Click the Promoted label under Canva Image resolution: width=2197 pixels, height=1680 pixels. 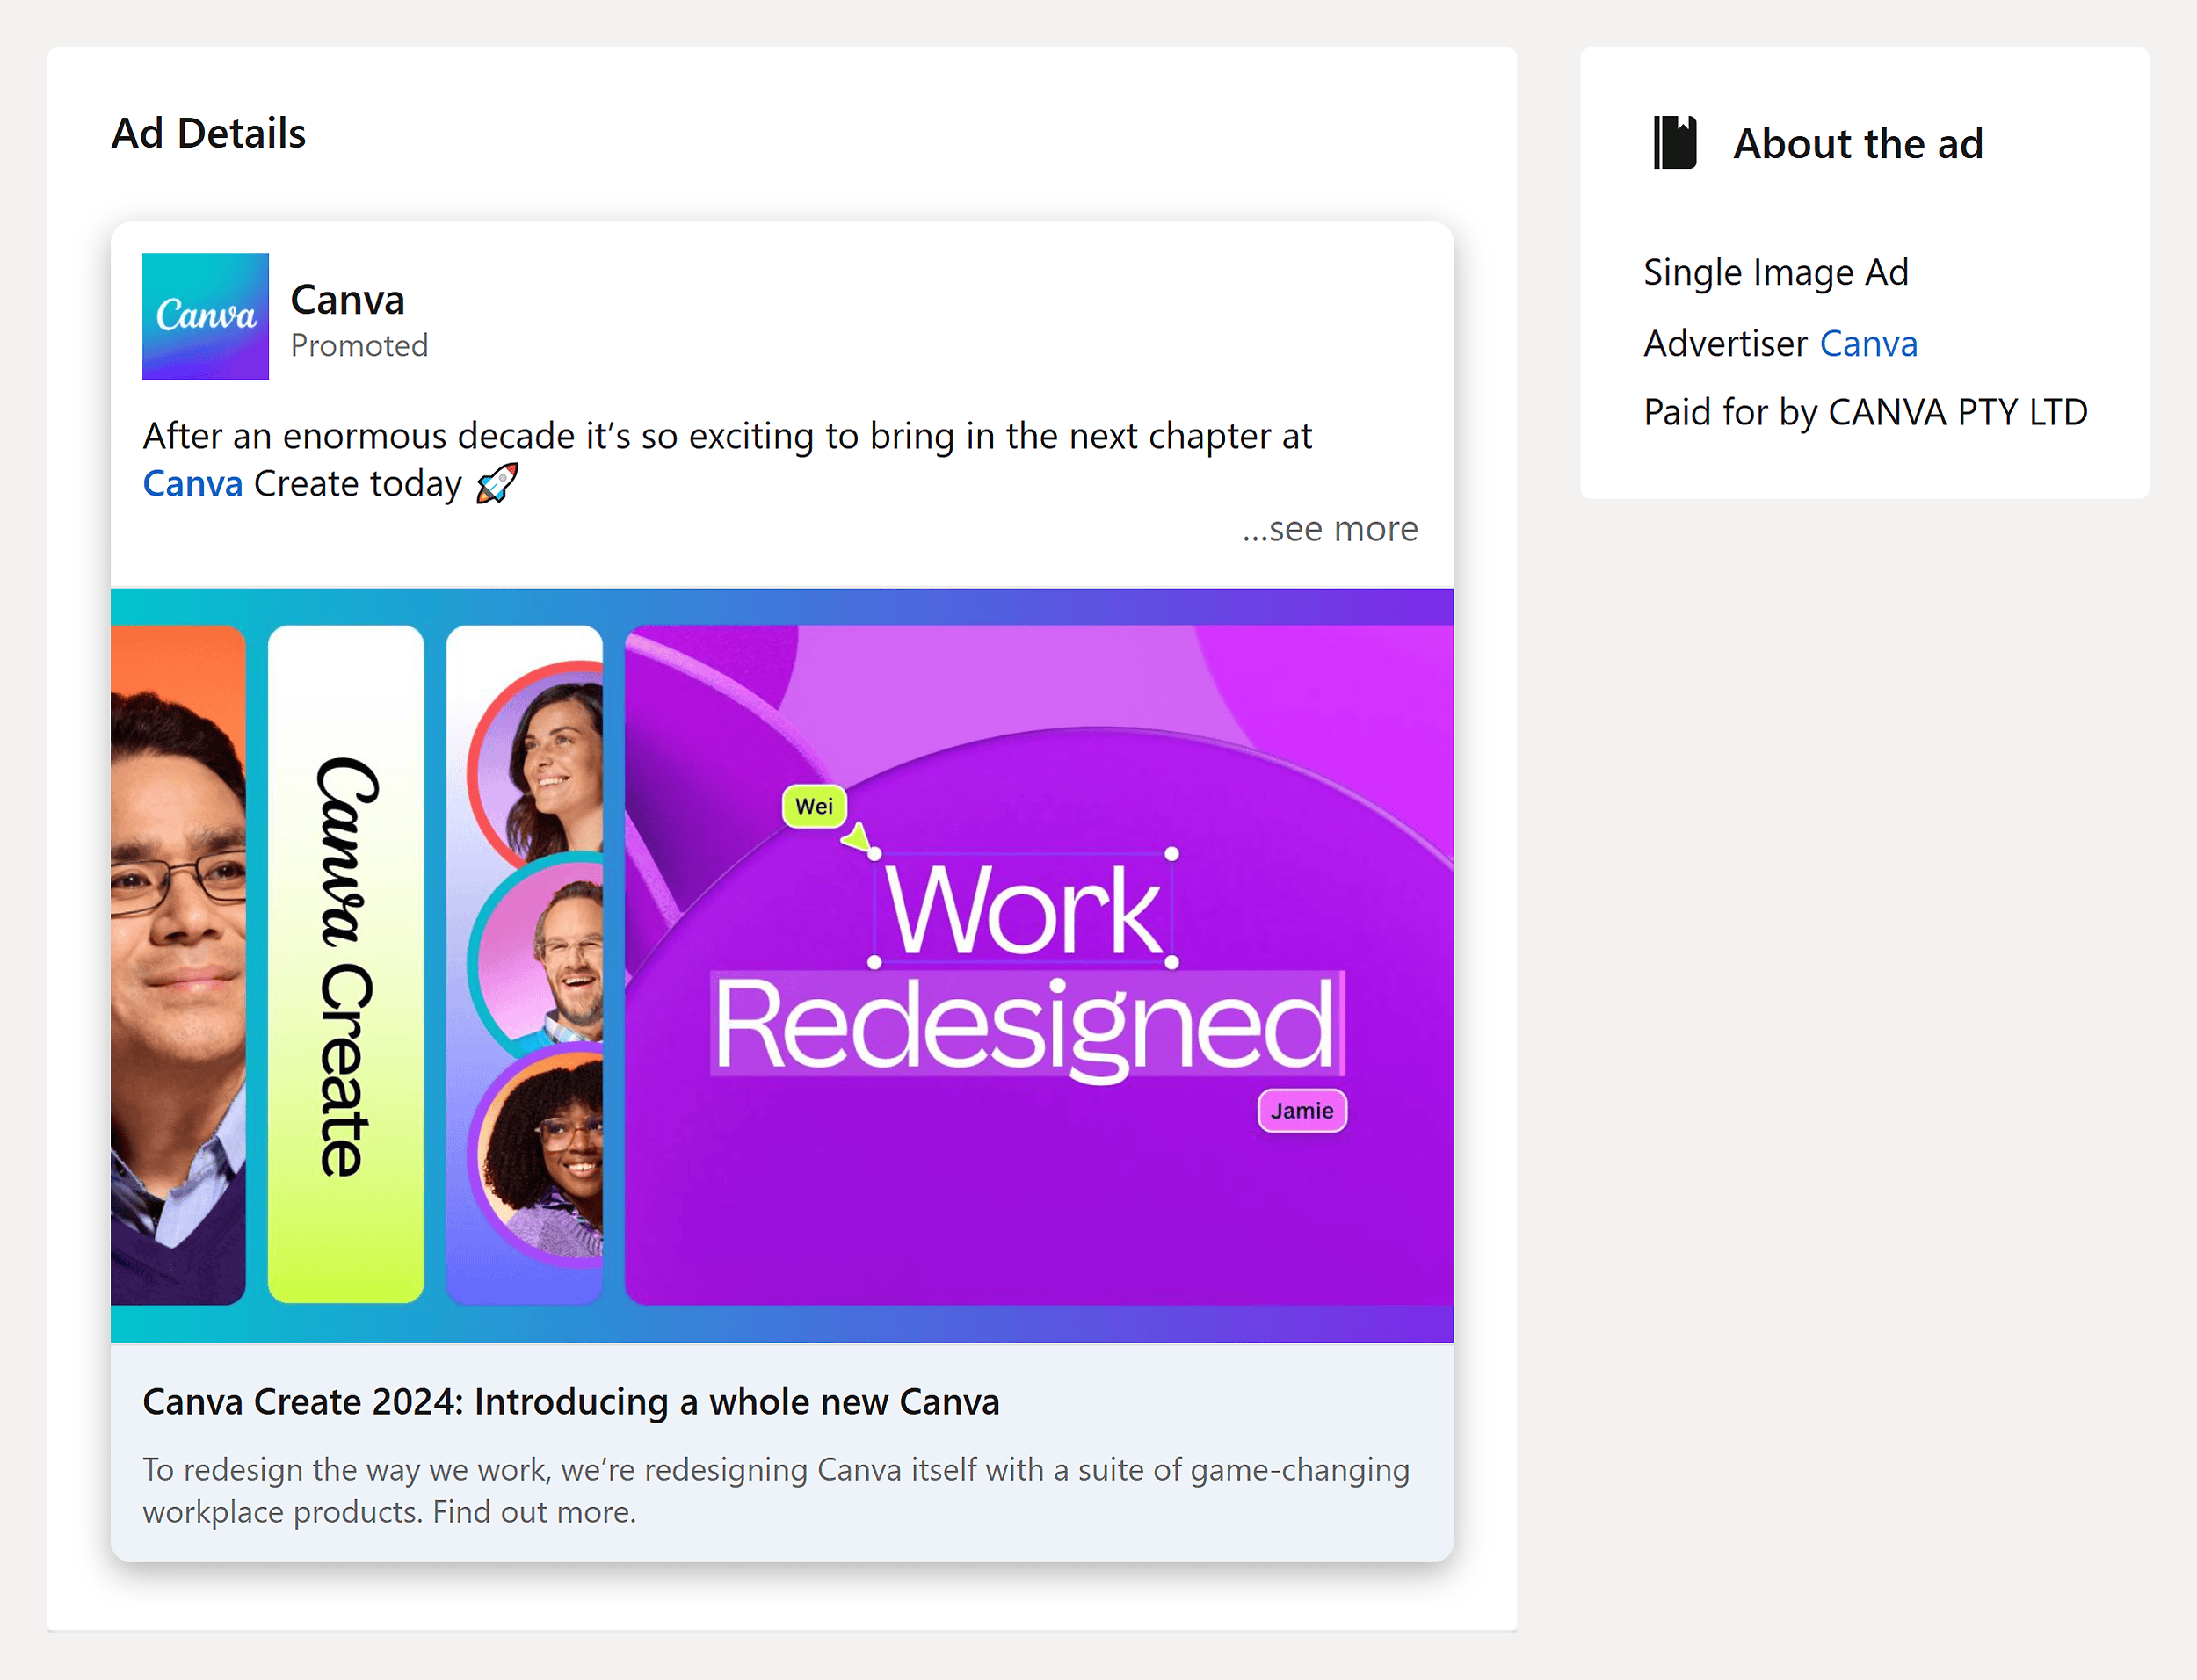(x=359, y=345)
